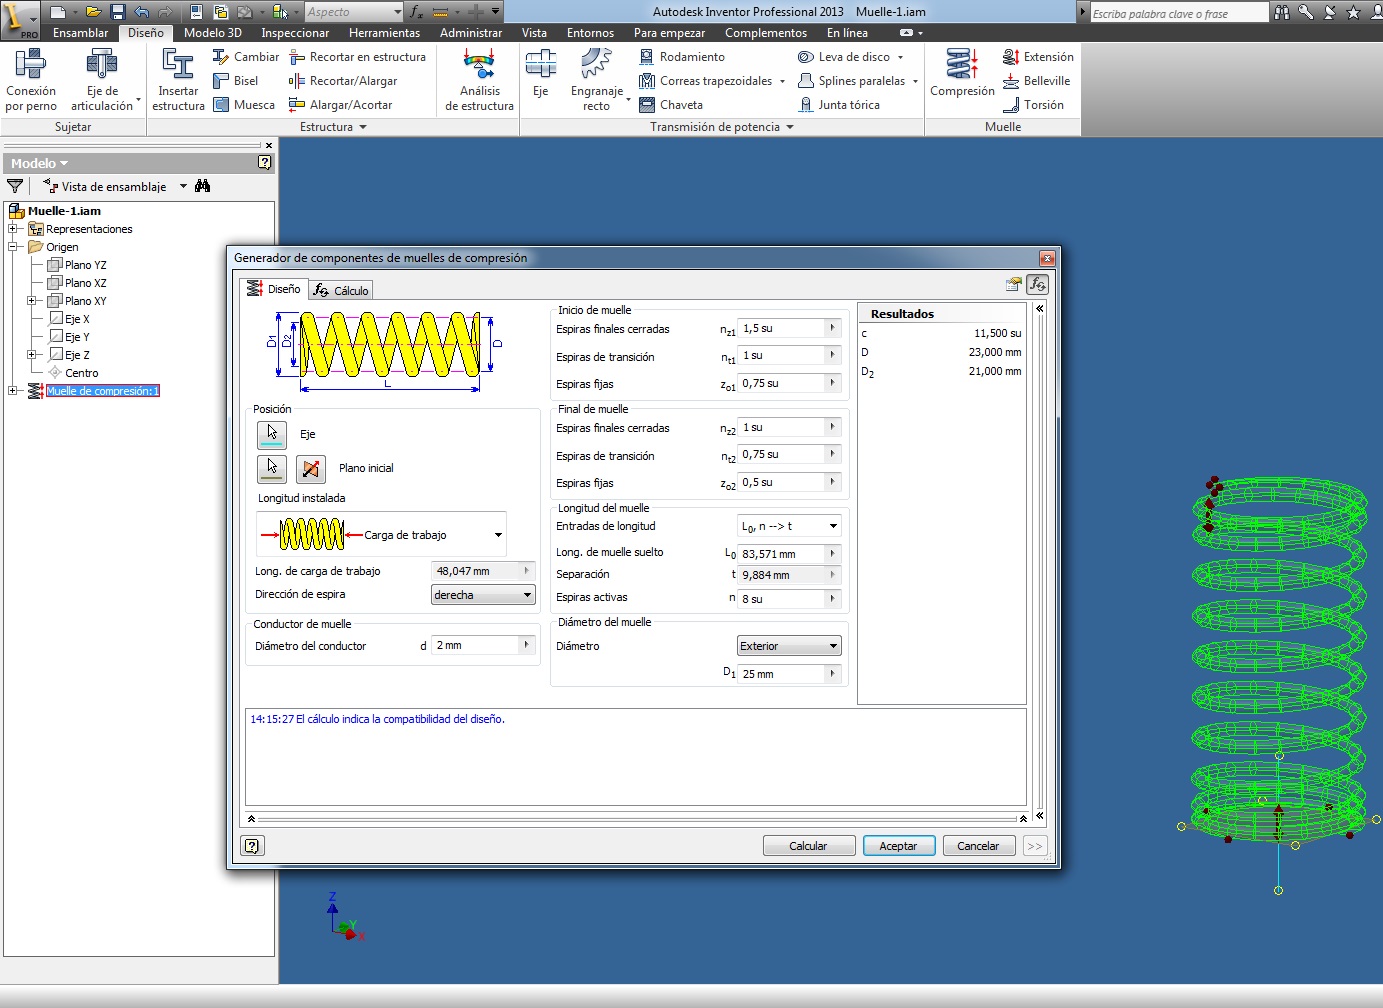Select the Torsión spring tool

pyautogui.click(x=1033, y=105)
